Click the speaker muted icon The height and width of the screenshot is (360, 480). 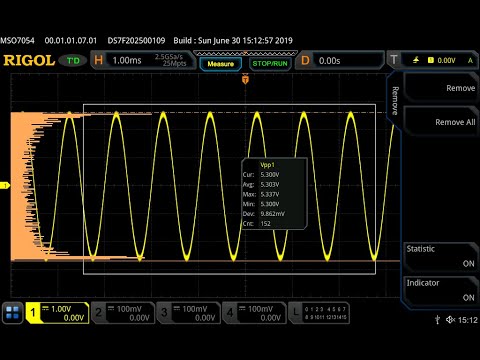pyautogui.click(x=450, y=320)
